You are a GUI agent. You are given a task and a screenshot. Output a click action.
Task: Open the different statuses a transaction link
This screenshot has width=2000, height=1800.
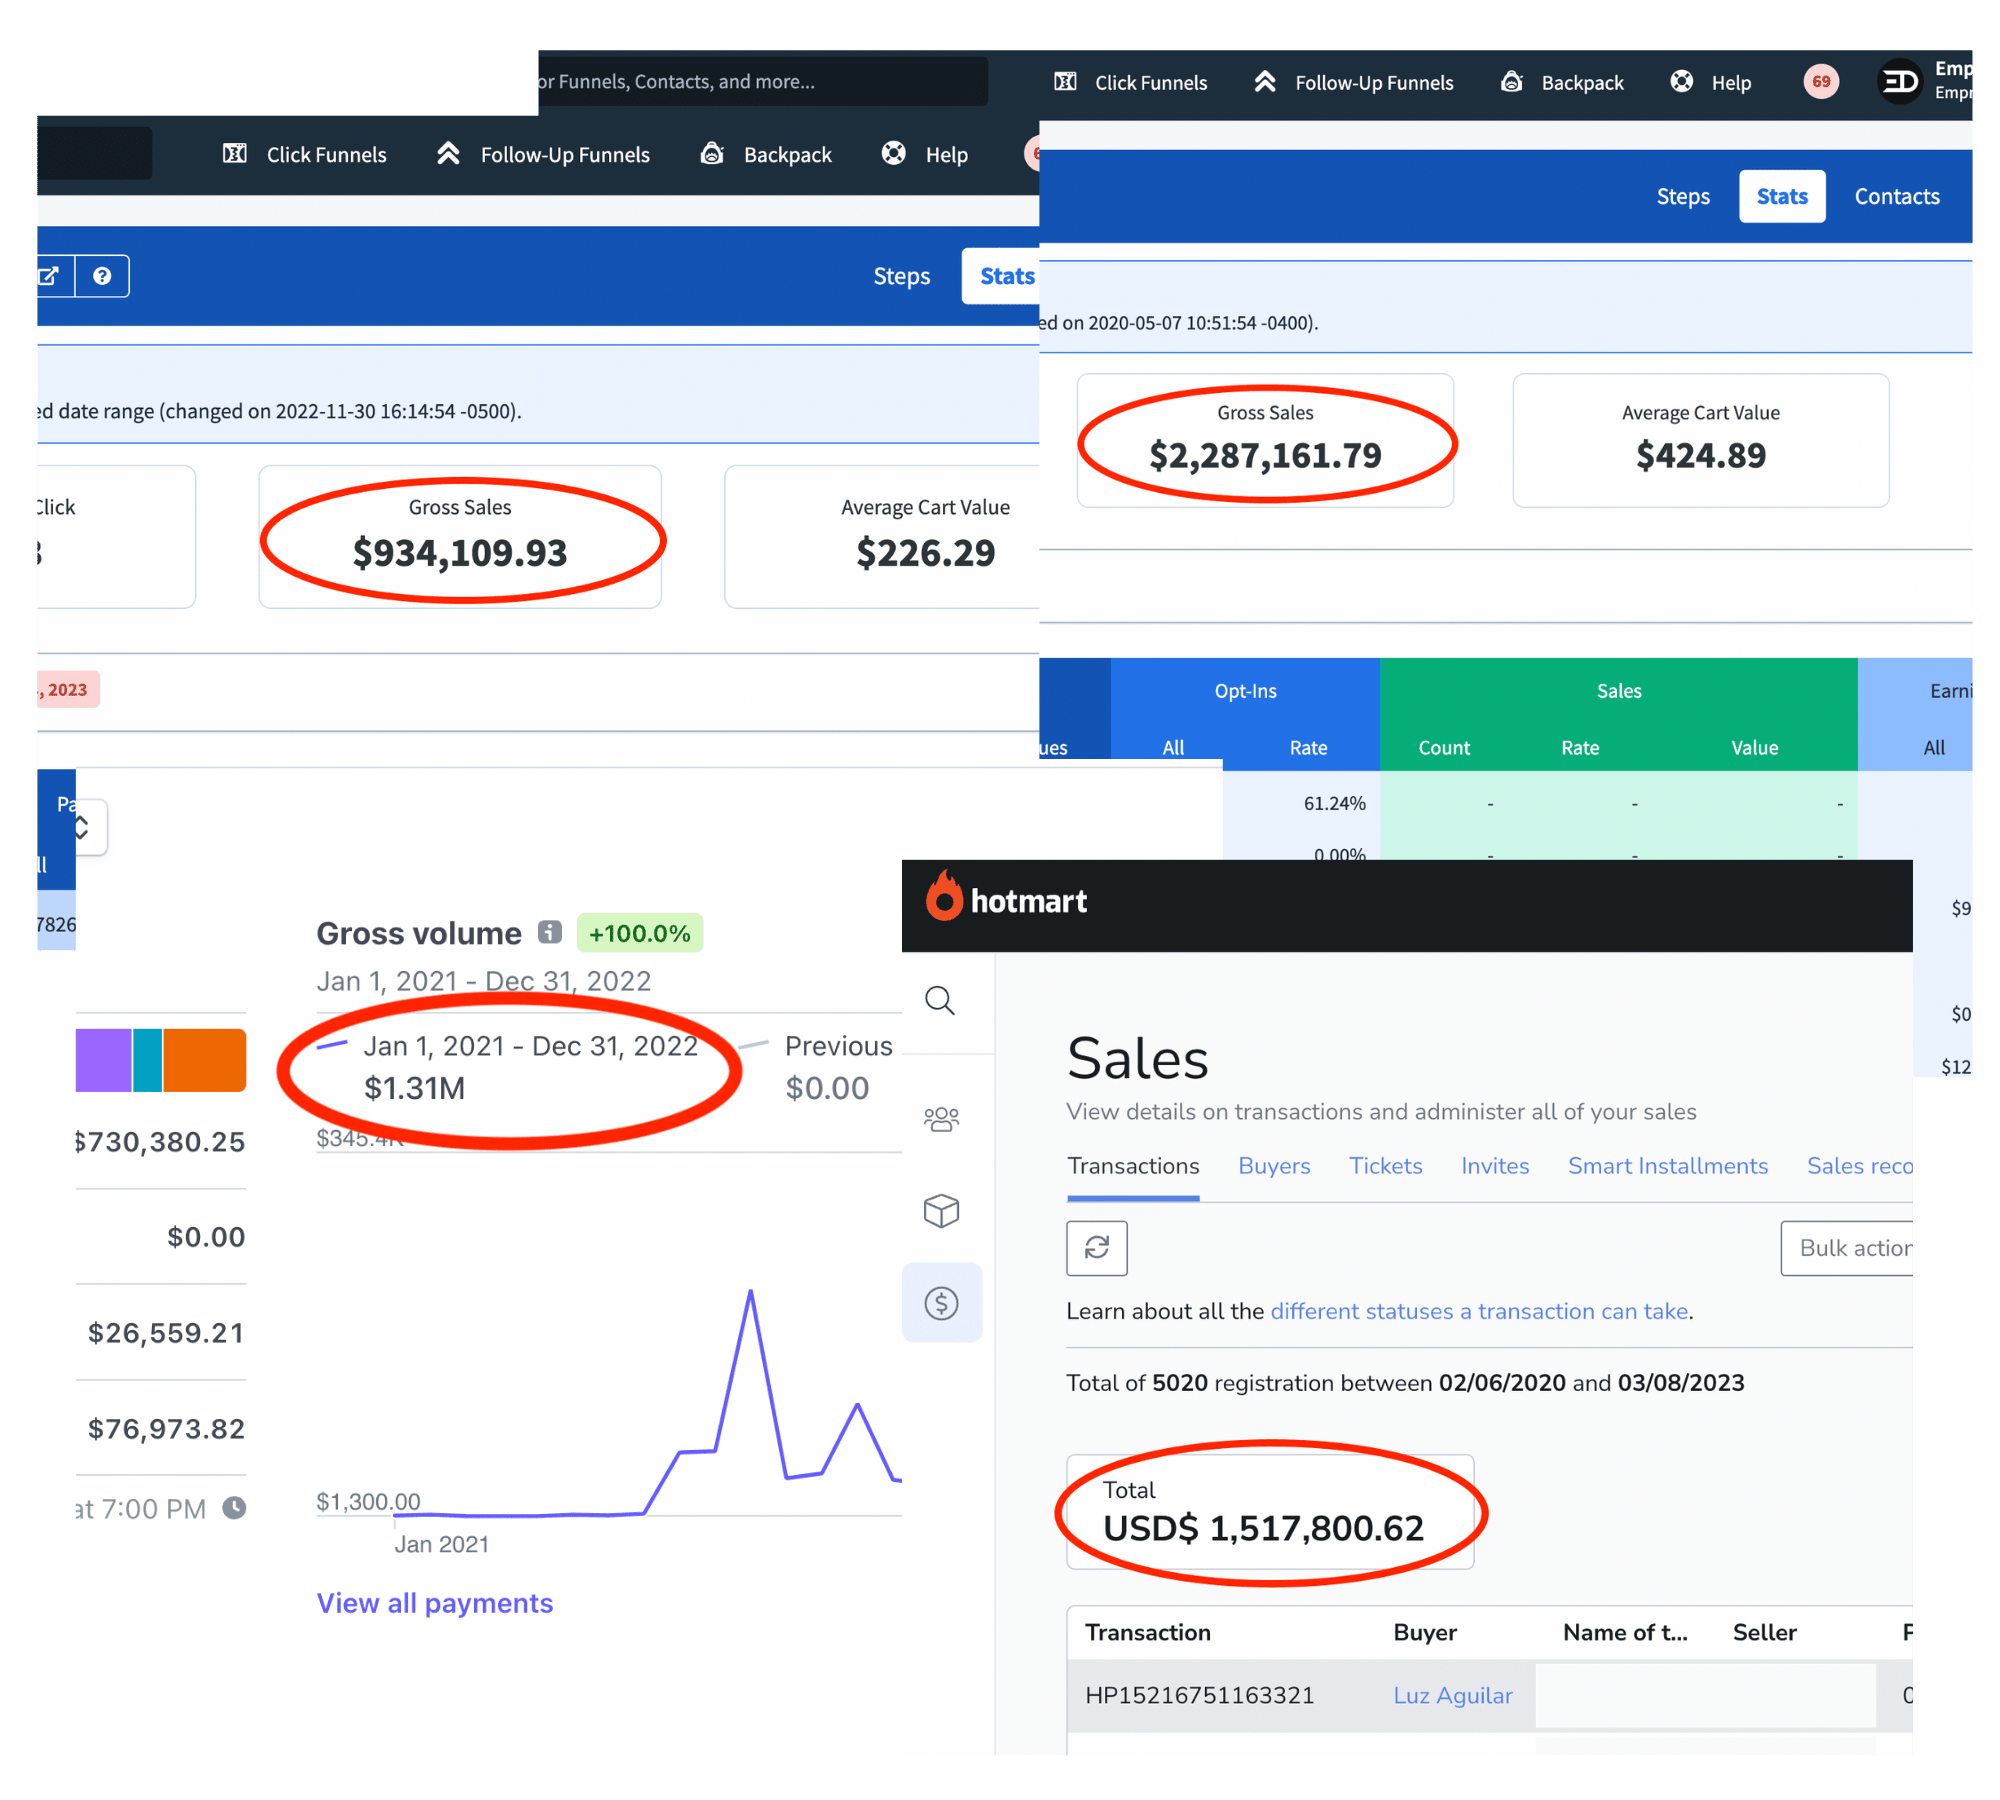[1478, 1311]
